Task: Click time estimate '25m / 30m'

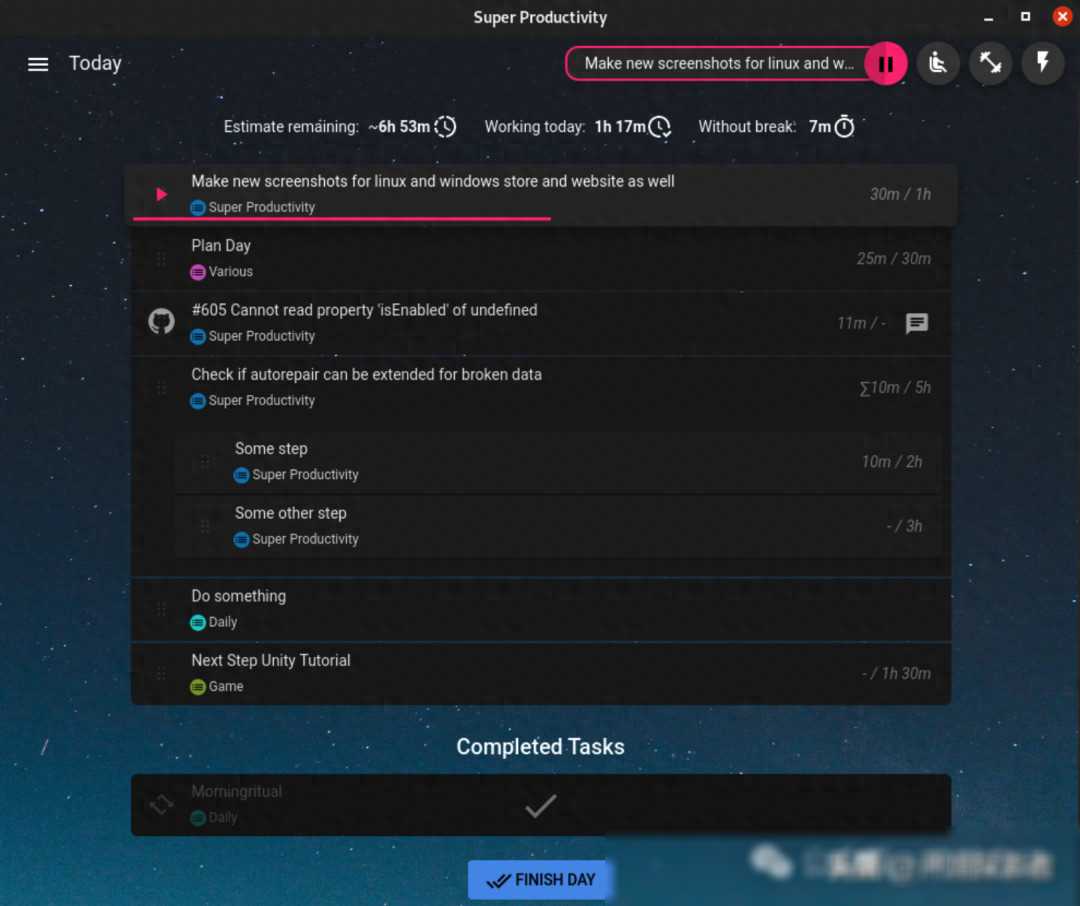Action: [893, 259]
